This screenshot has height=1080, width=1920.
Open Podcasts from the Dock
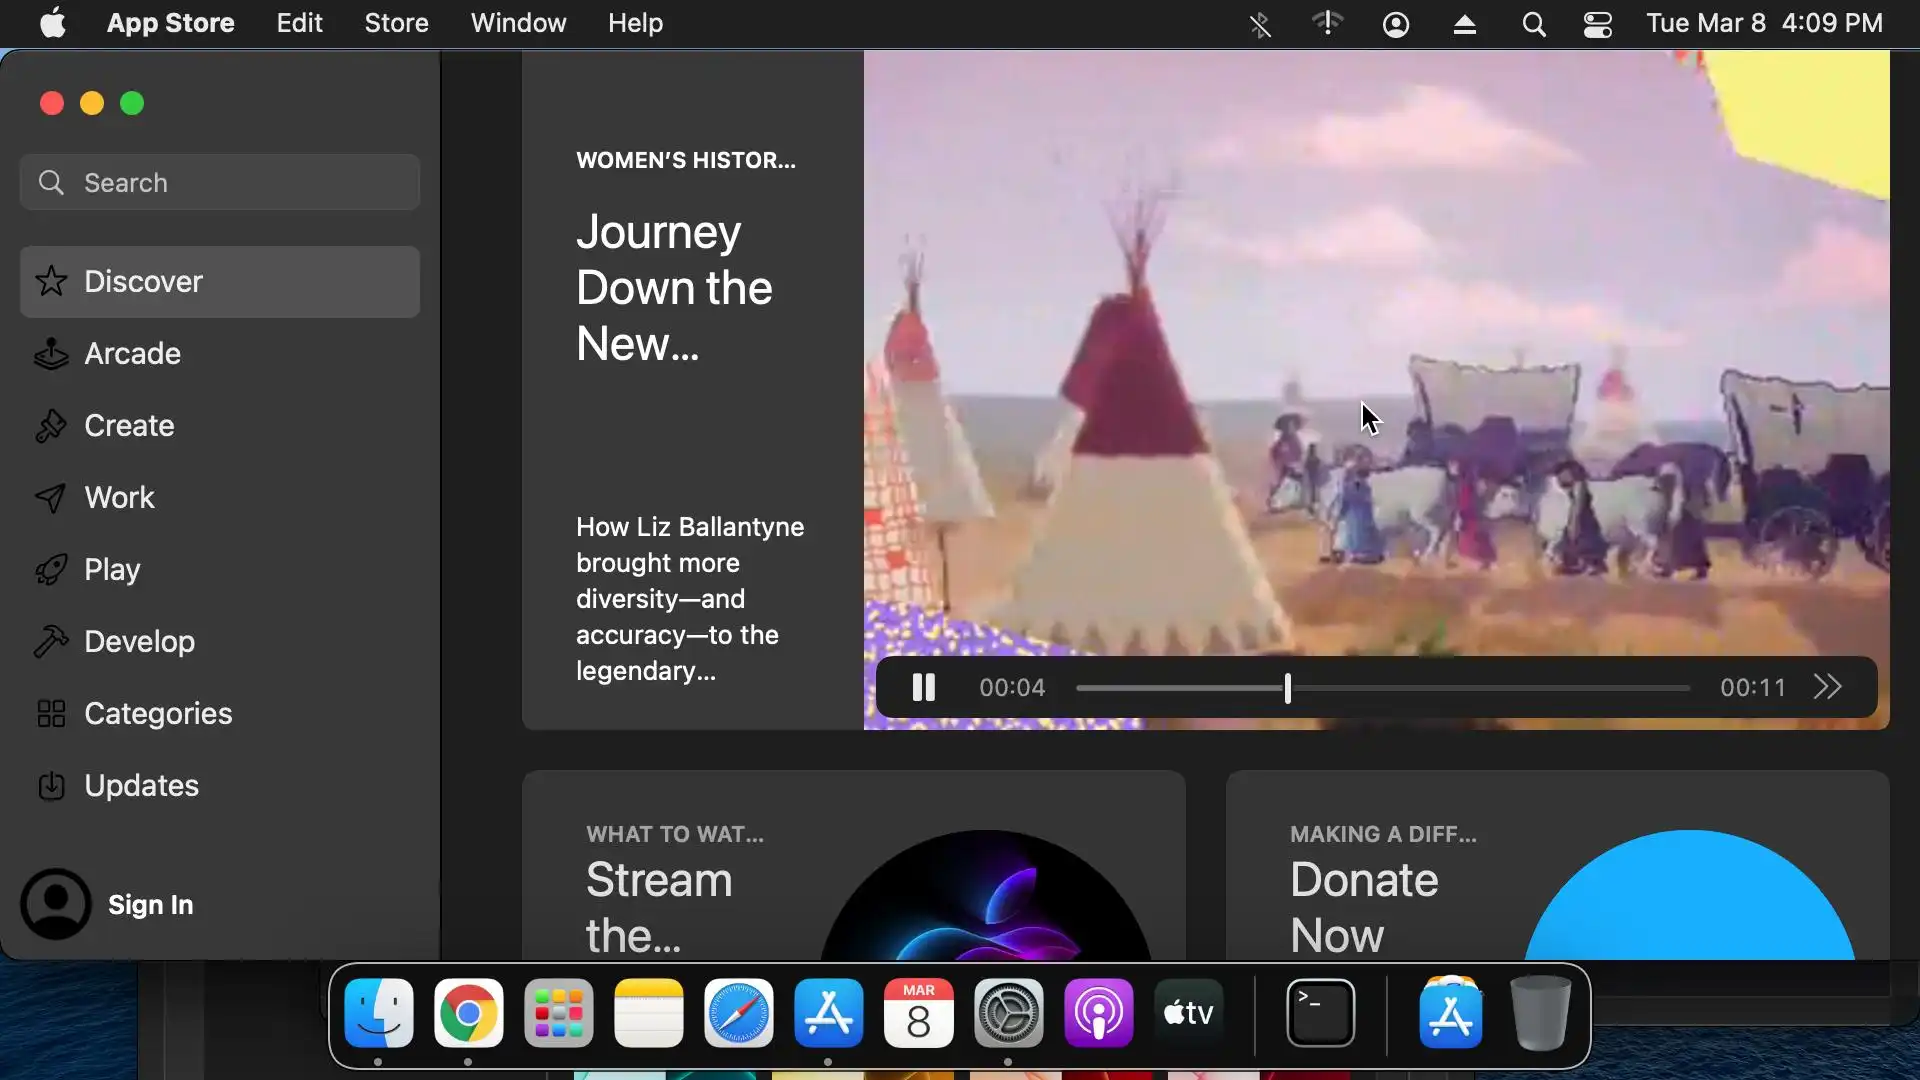click(x=1098, y=1013)
